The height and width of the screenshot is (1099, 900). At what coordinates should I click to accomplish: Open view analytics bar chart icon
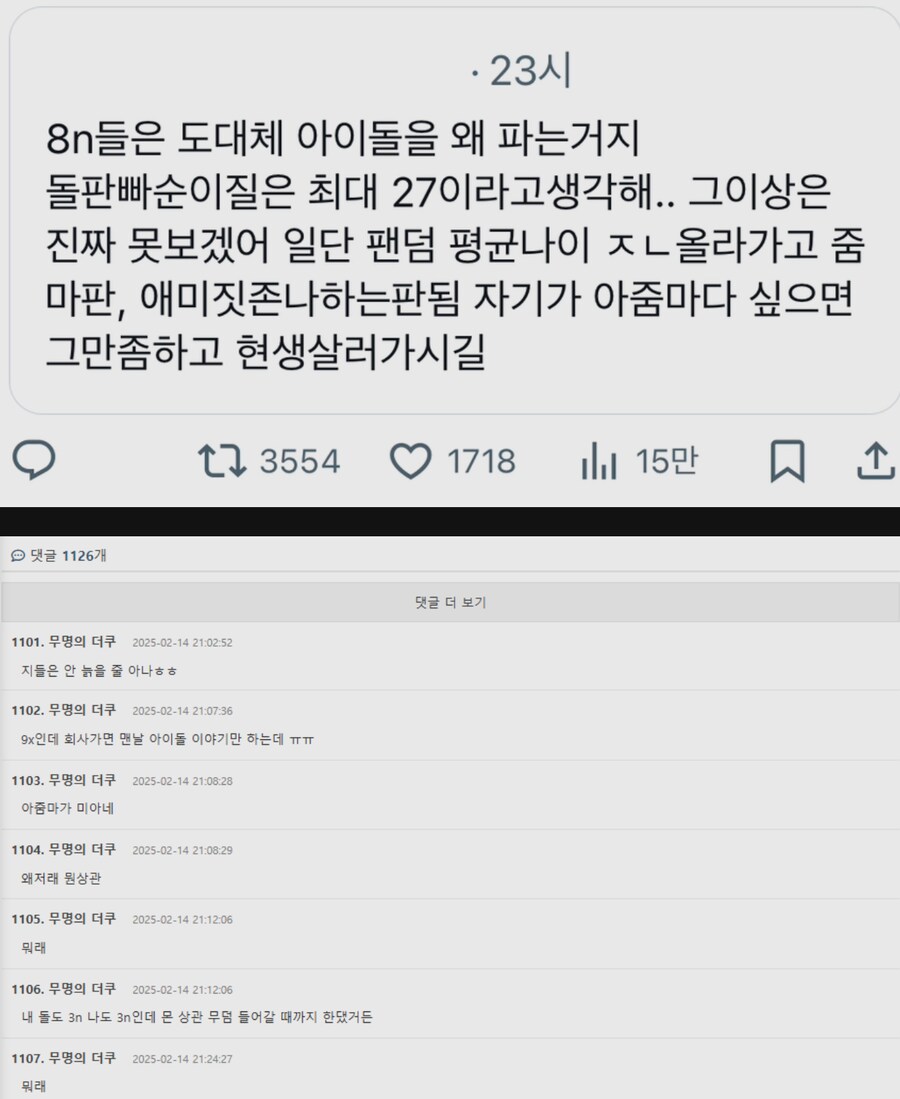(x=599, y=460)
